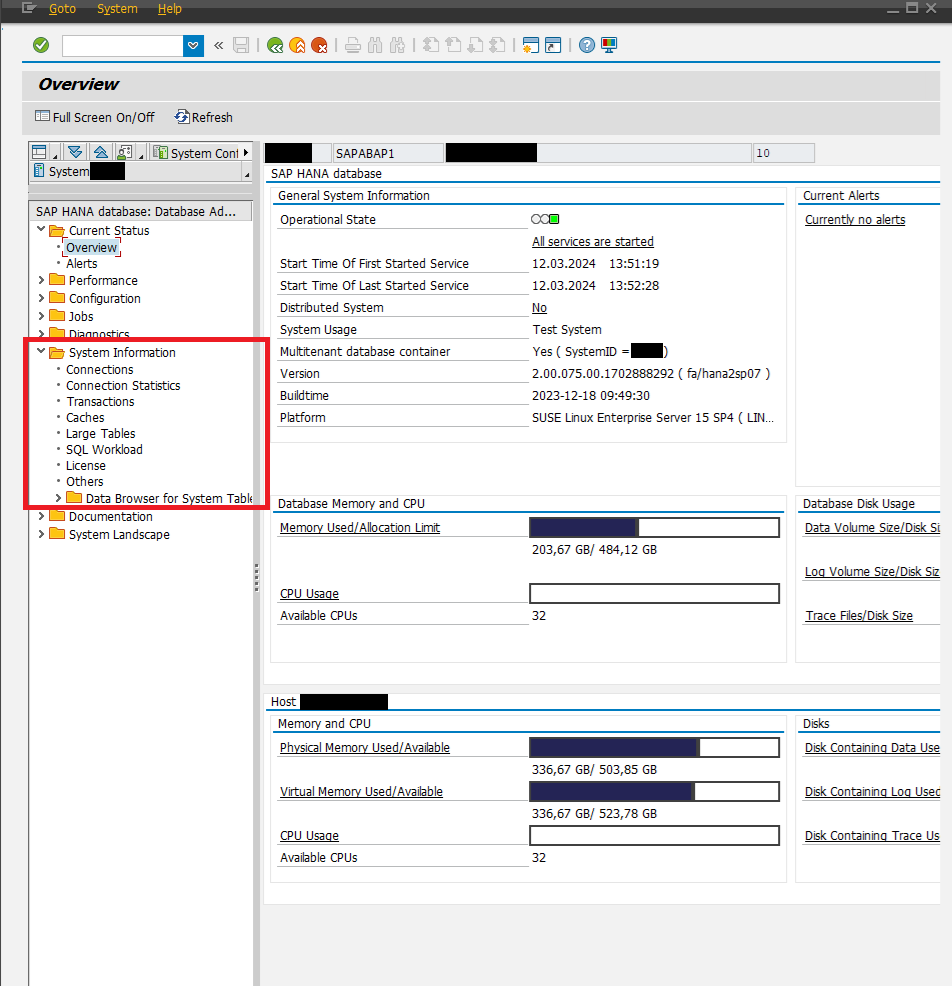Click the red Cancel icon

coord(319,45)
